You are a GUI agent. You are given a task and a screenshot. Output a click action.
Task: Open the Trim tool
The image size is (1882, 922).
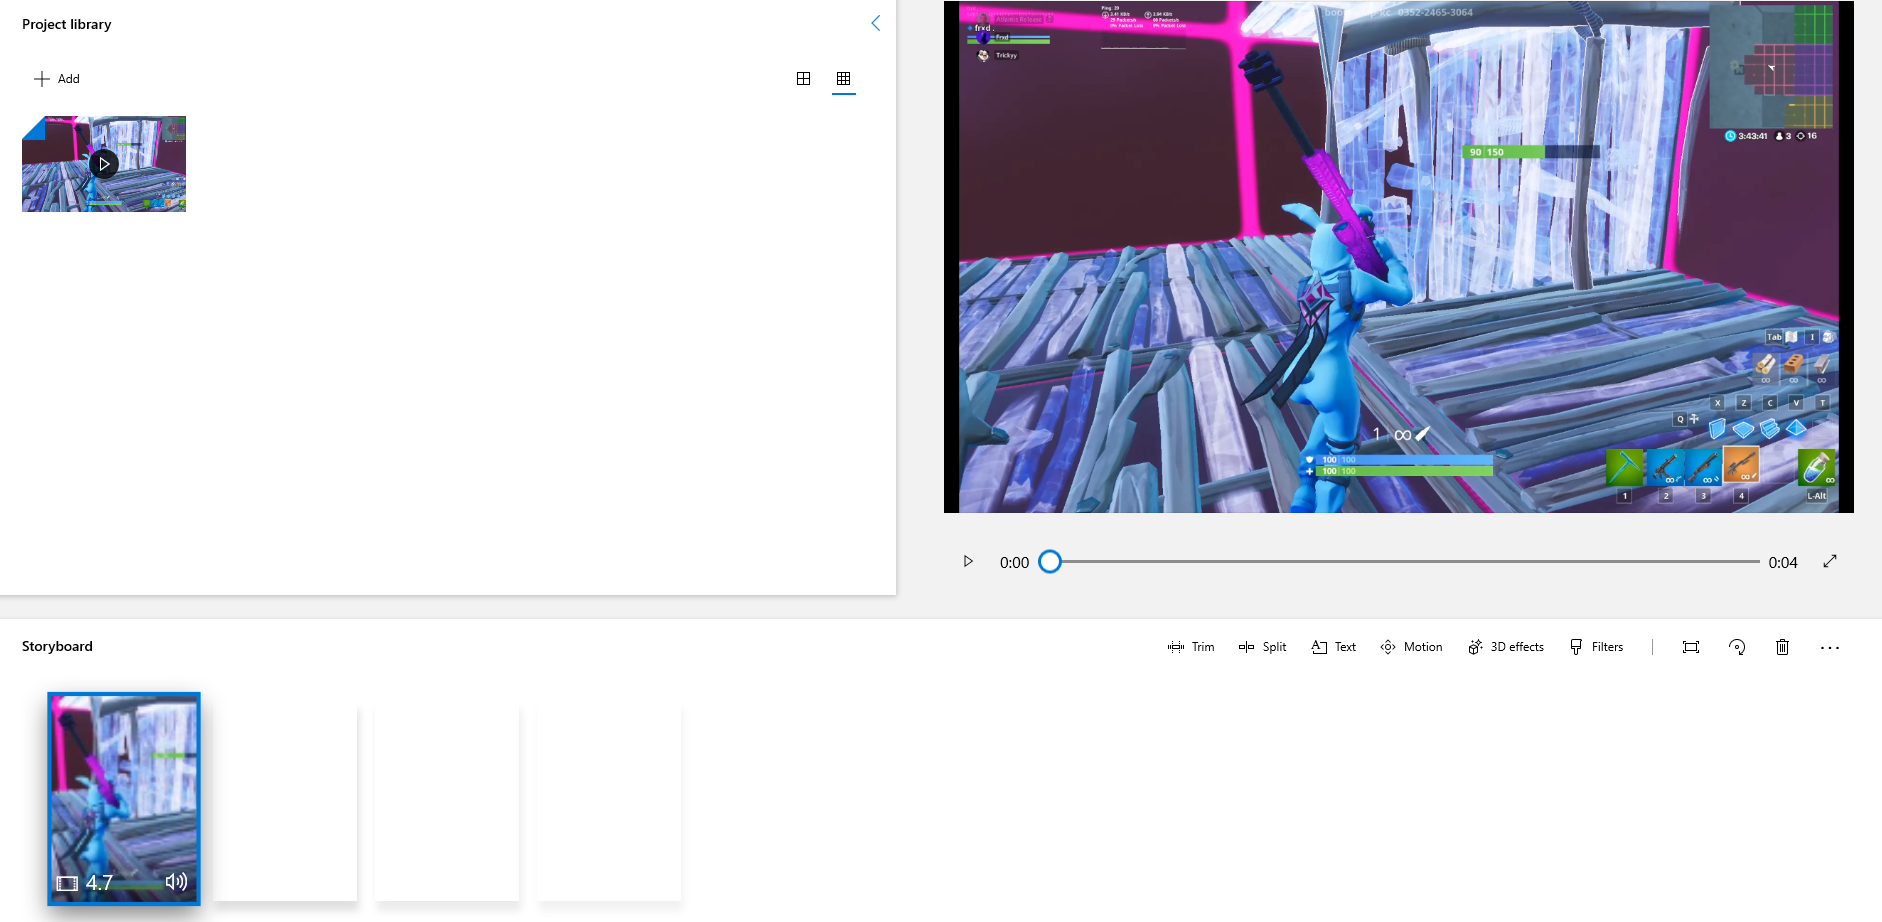pyautogui.click(x=1191, y=647)
